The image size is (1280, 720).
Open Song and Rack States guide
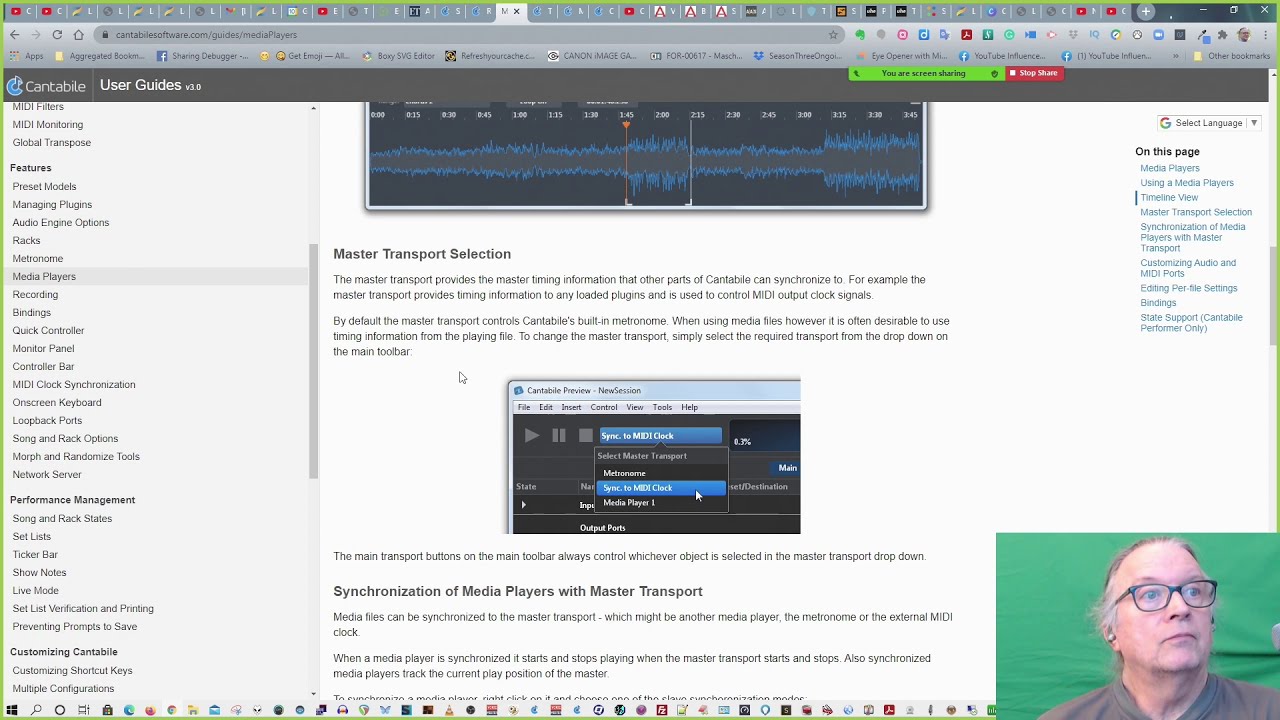(x=62, y=518)
